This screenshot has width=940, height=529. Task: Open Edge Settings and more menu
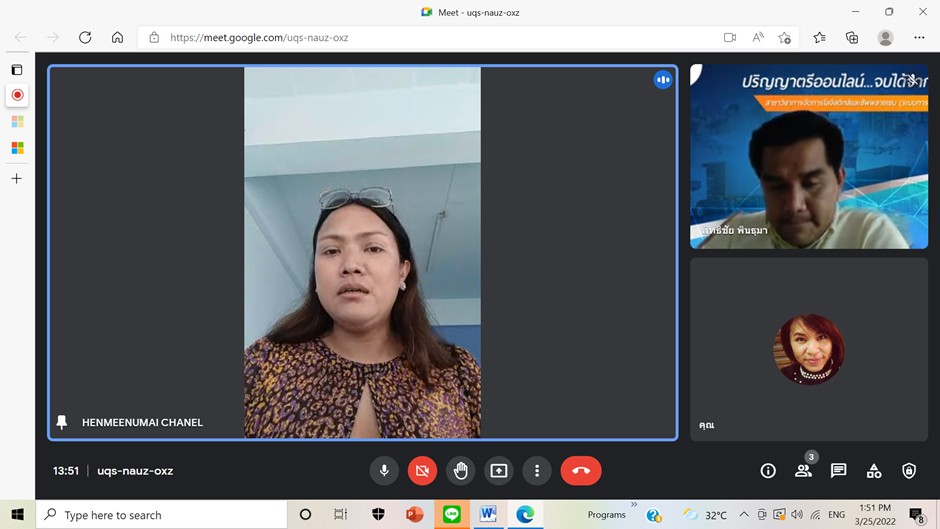point(919,38)
